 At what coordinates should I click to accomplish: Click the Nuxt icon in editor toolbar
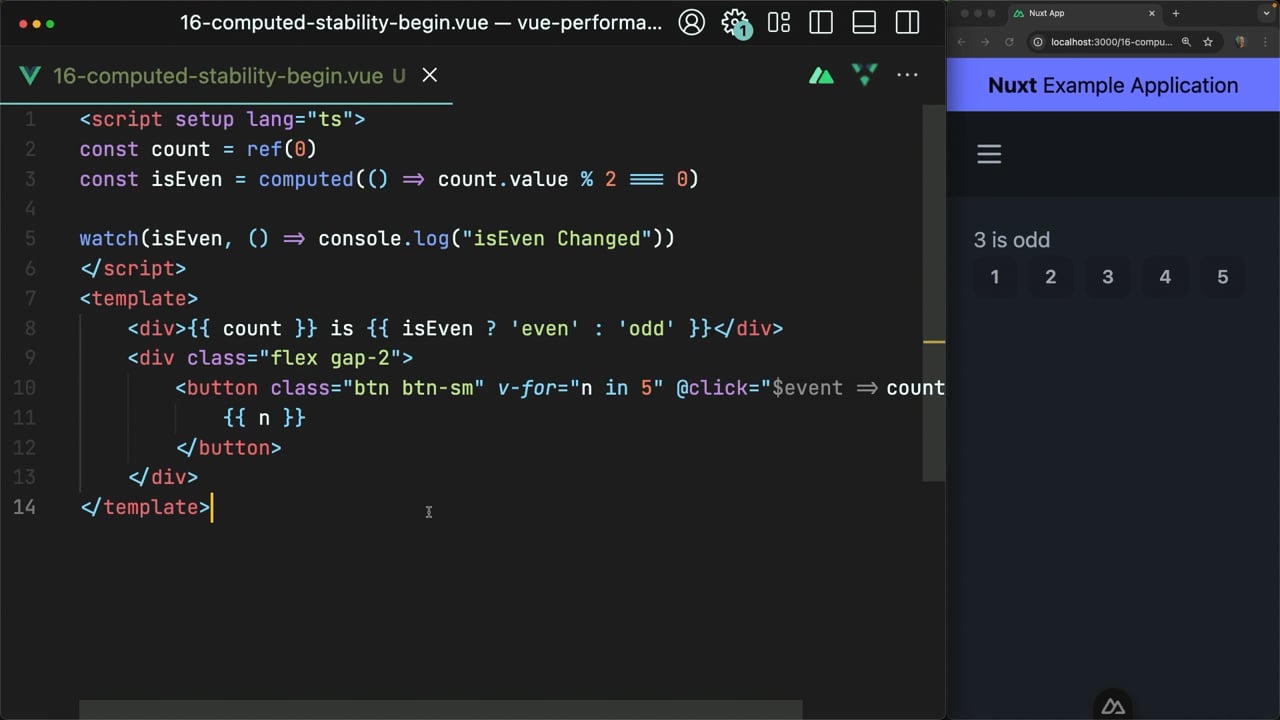[x=821, y=75]
